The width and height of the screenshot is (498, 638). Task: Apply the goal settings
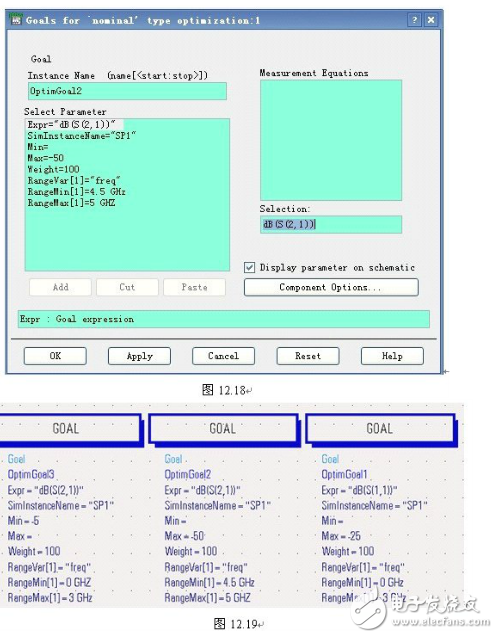[140, 356]
